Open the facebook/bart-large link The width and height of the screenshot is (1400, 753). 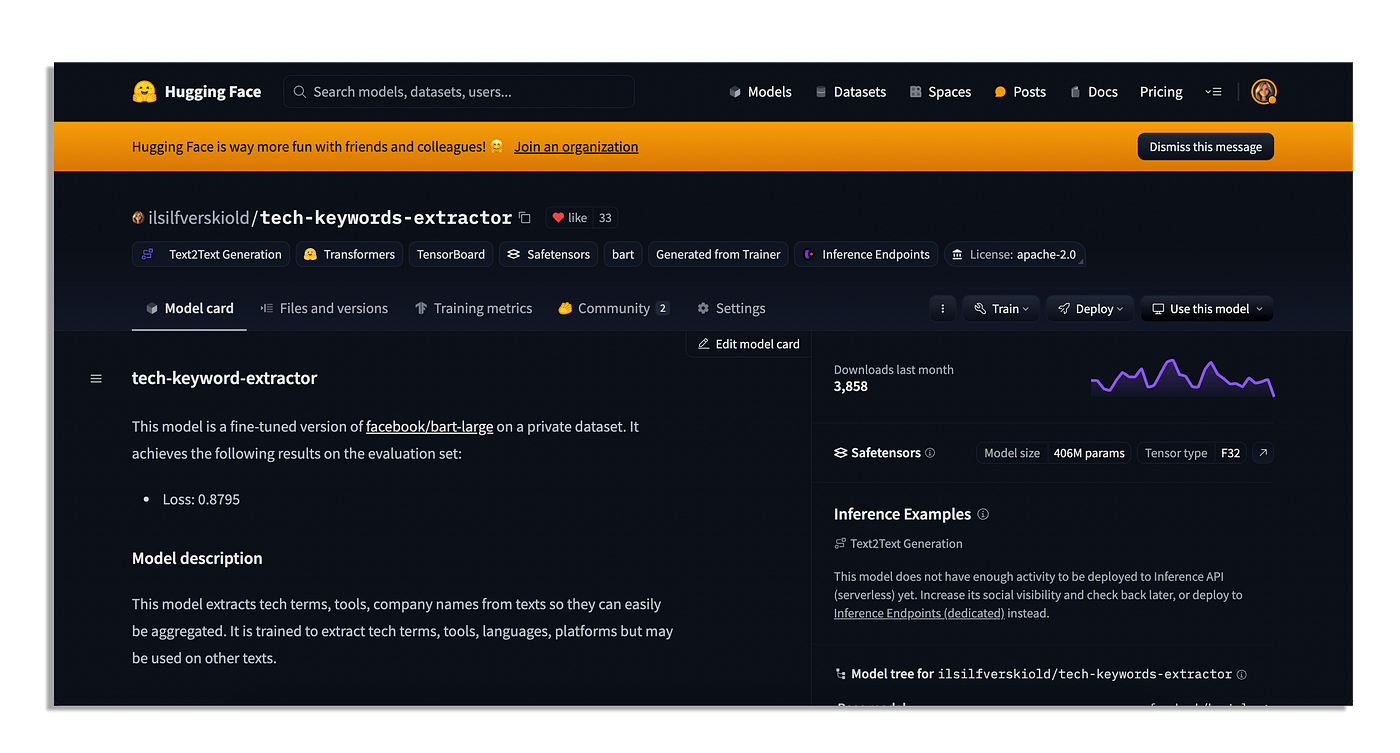[429, 427]
